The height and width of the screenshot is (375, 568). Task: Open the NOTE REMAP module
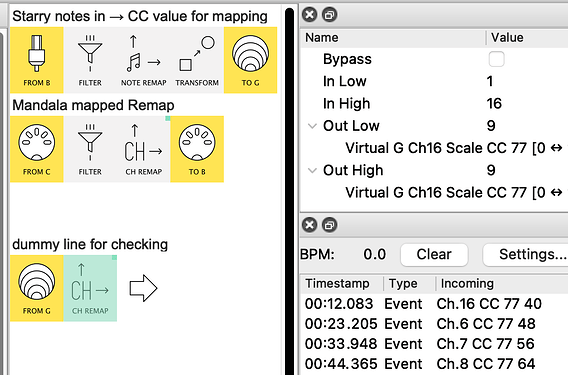click(x=143, y=60)
